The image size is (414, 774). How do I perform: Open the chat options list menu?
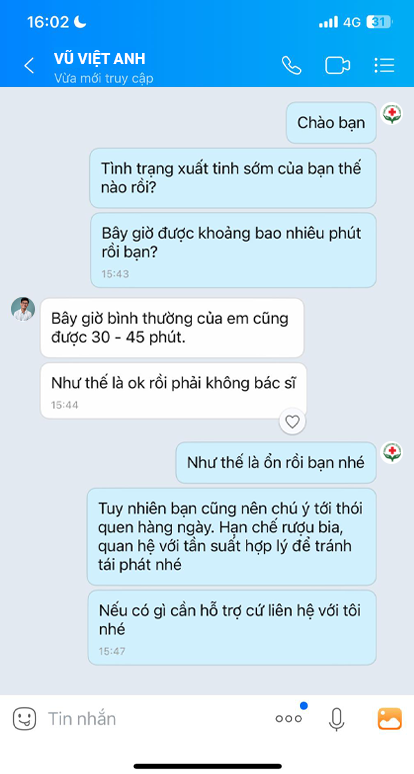(x=384, y=65)
